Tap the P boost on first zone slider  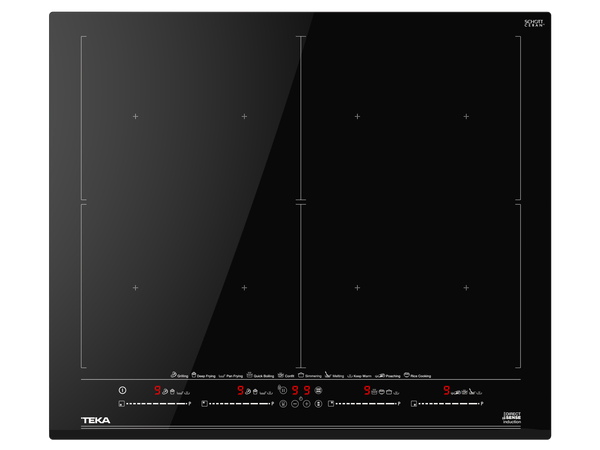(x=190, y=404)
